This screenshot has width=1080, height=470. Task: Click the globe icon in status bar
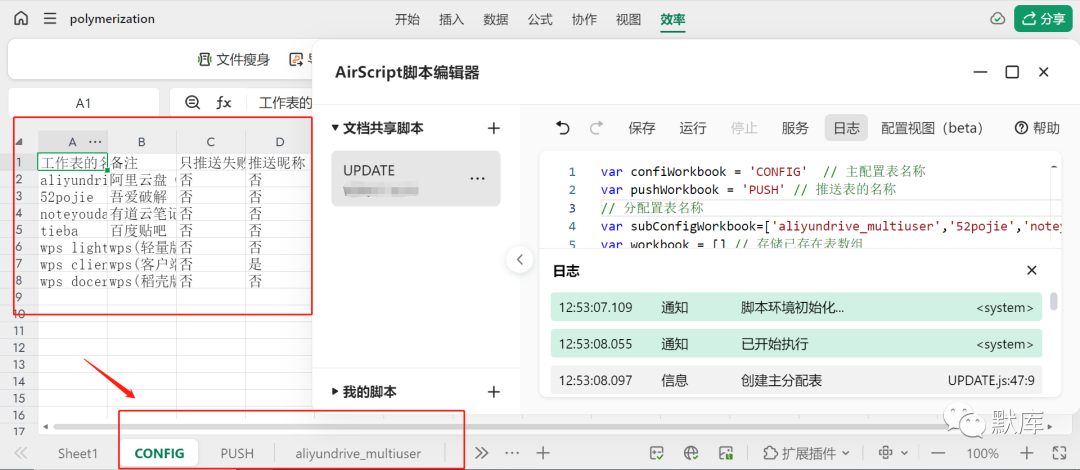(x=692, y=453)
